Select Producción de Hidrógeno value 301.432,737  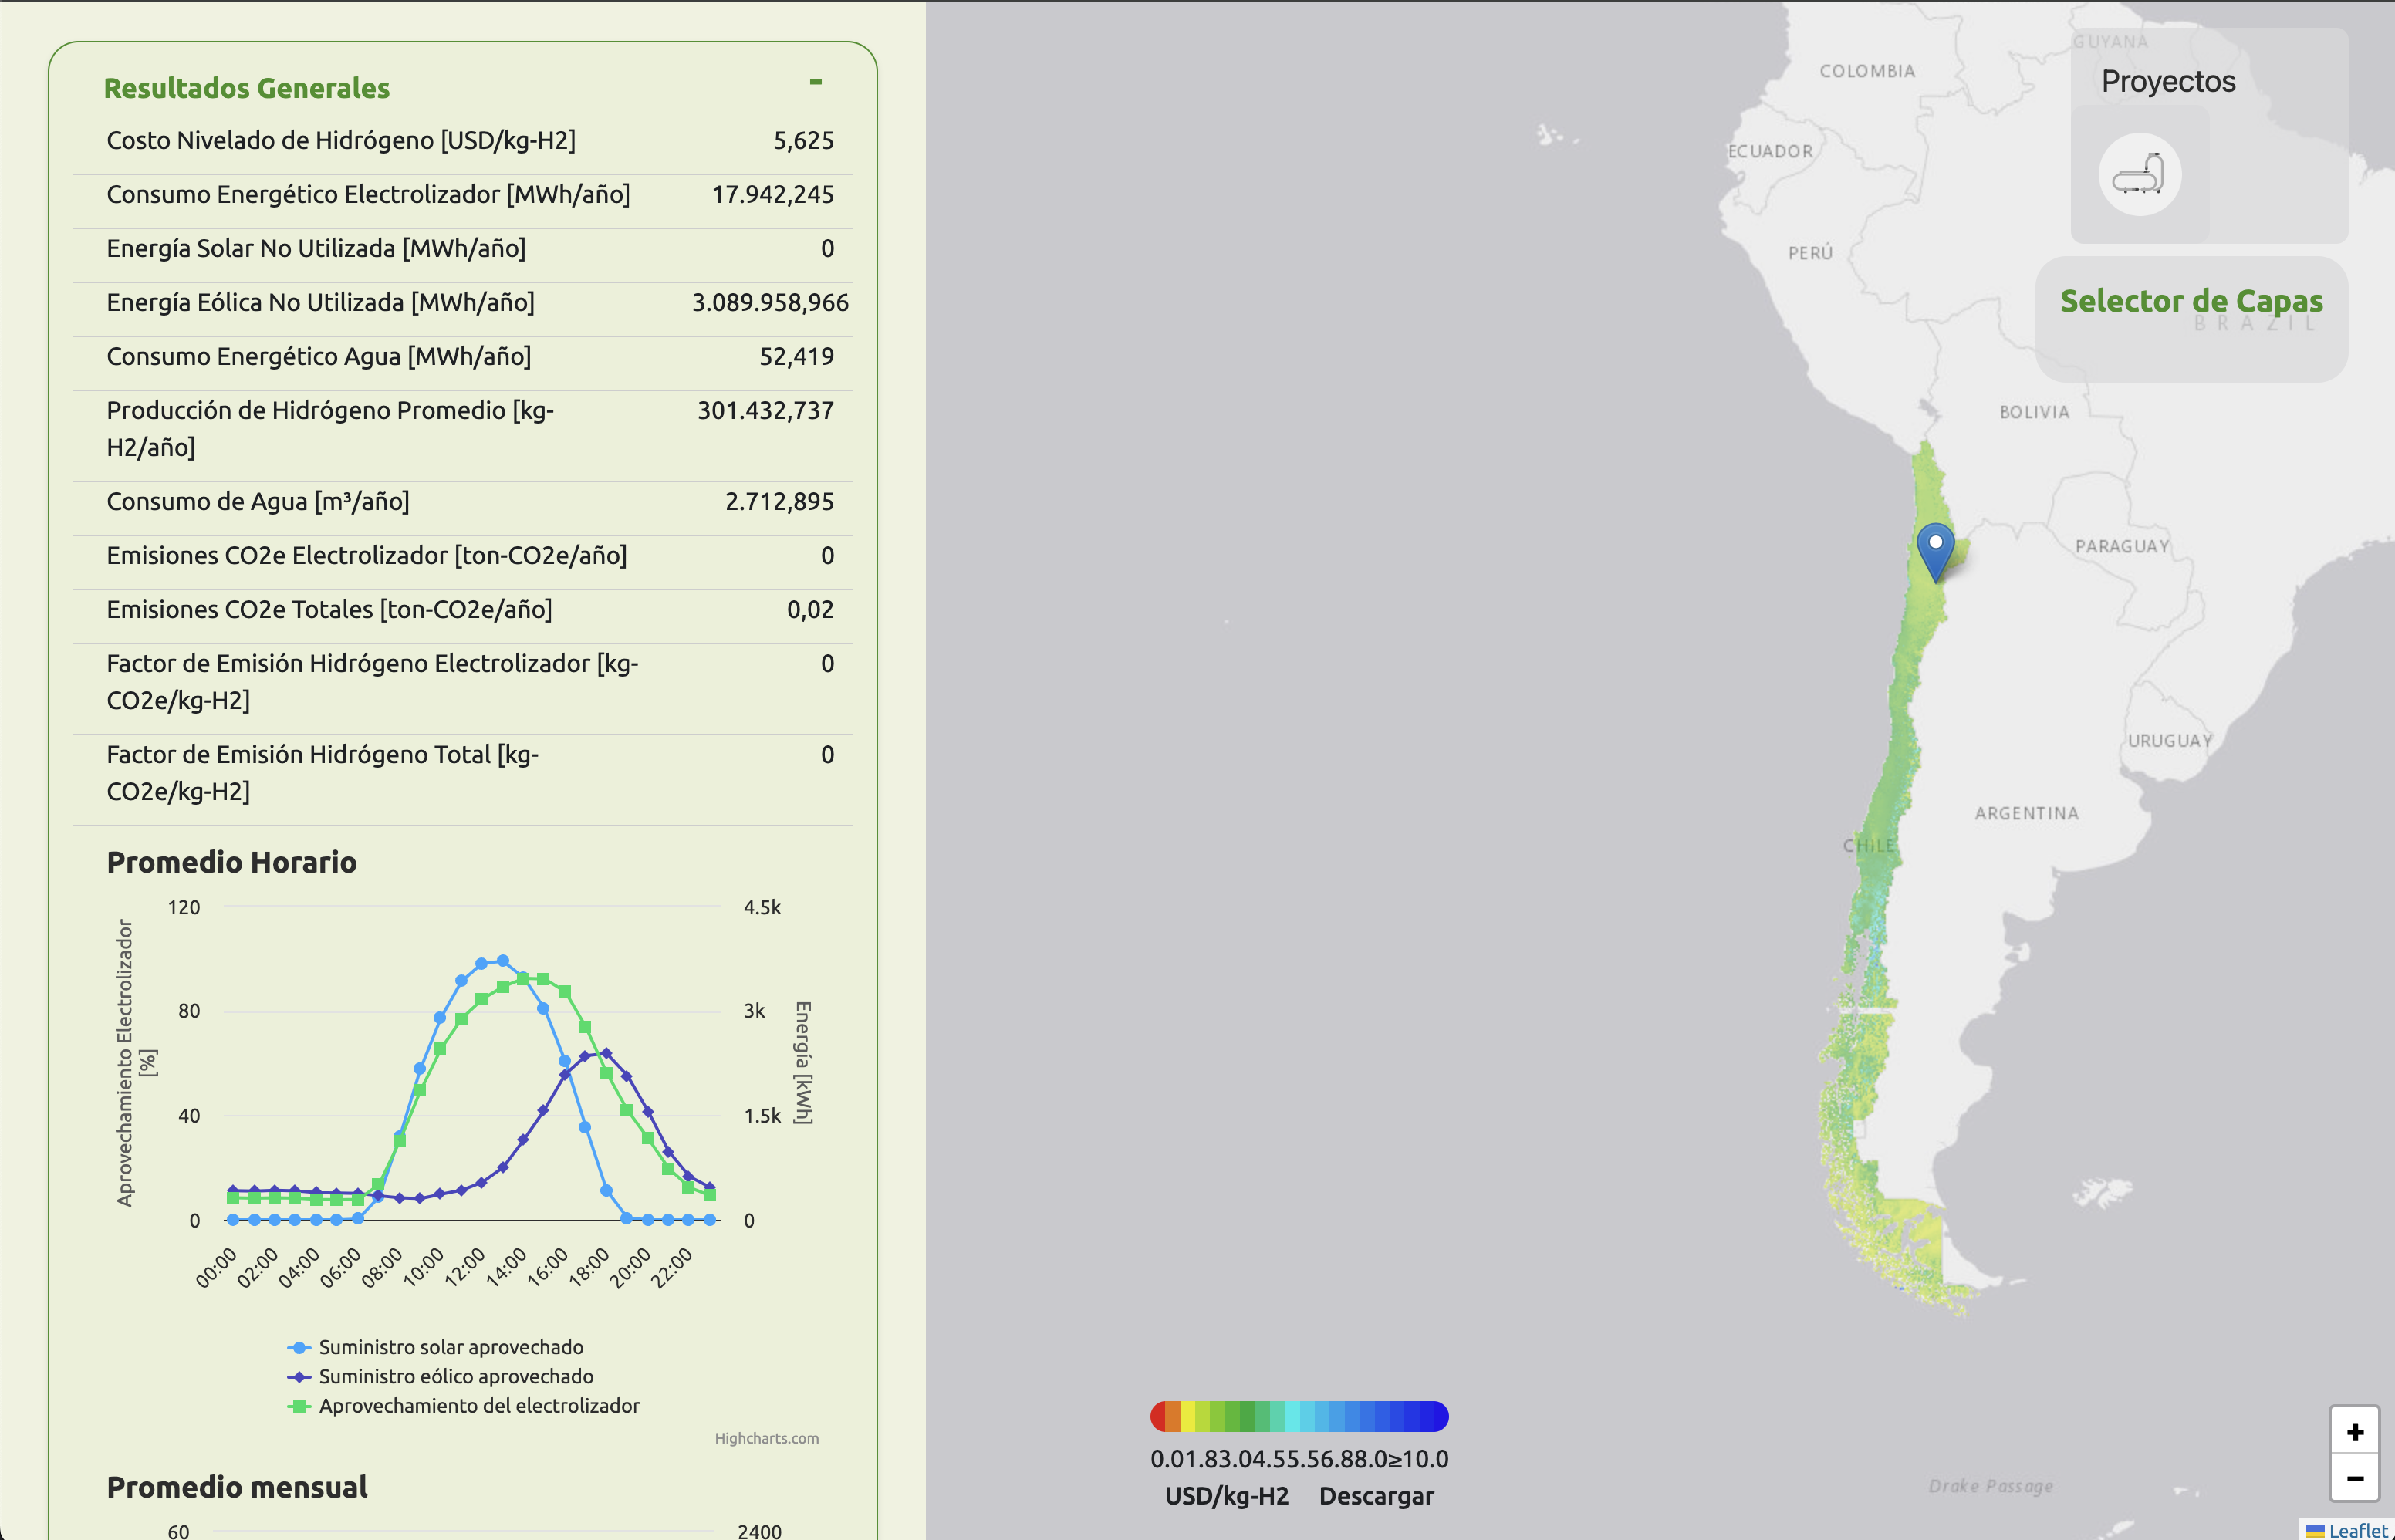pos(765,411)
